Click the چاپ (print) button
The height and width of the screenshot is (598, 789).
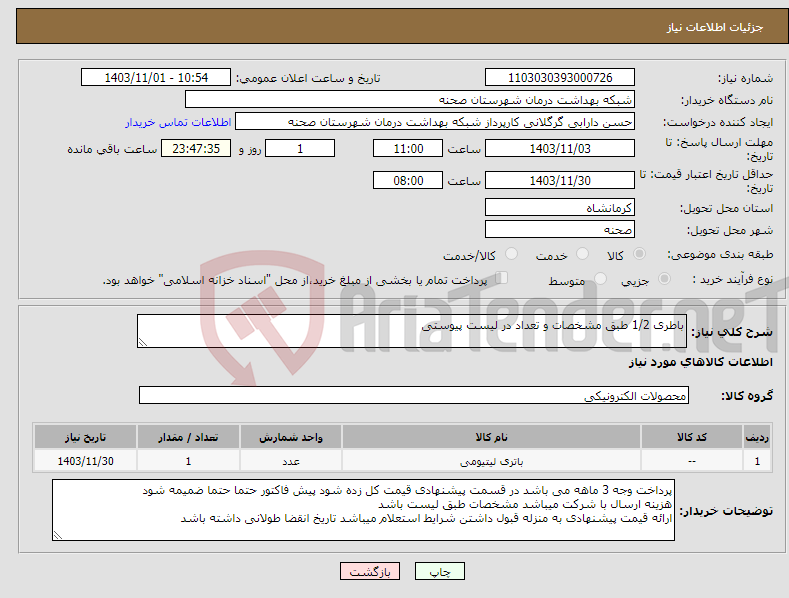point(439,572)
